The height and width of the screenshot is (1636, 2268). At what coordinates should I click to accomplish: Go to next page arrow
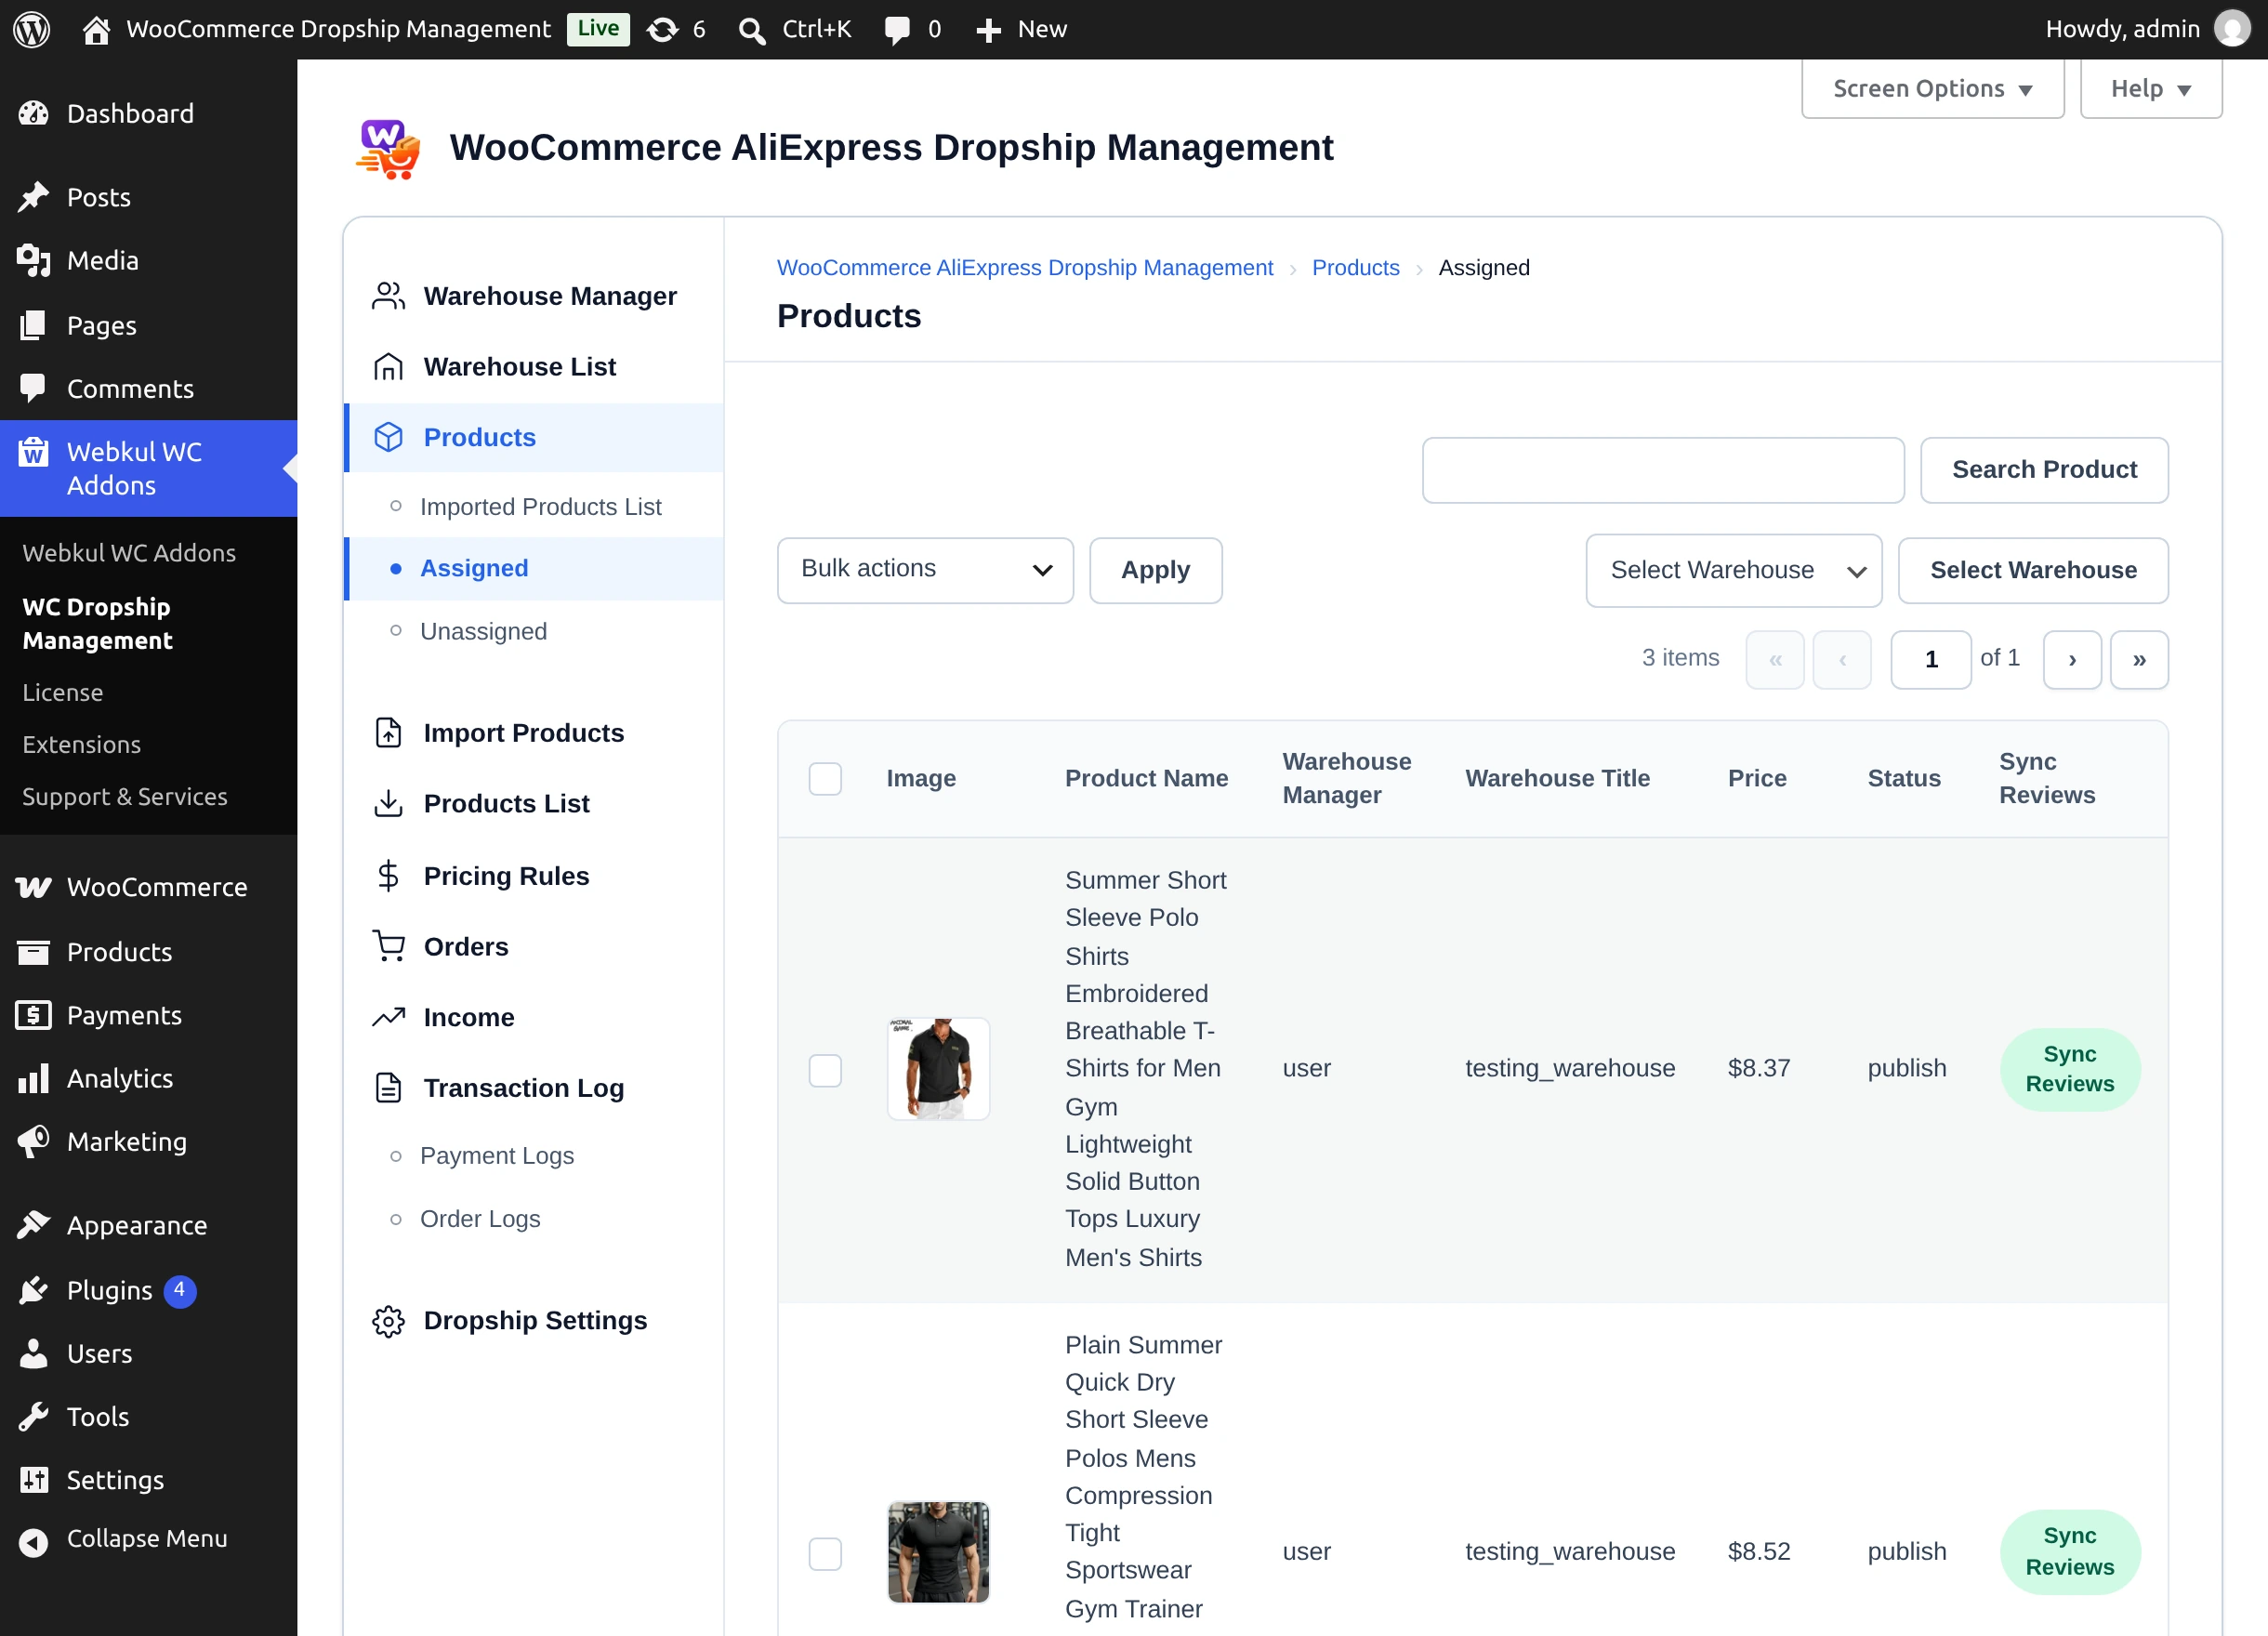[2072, 659]
